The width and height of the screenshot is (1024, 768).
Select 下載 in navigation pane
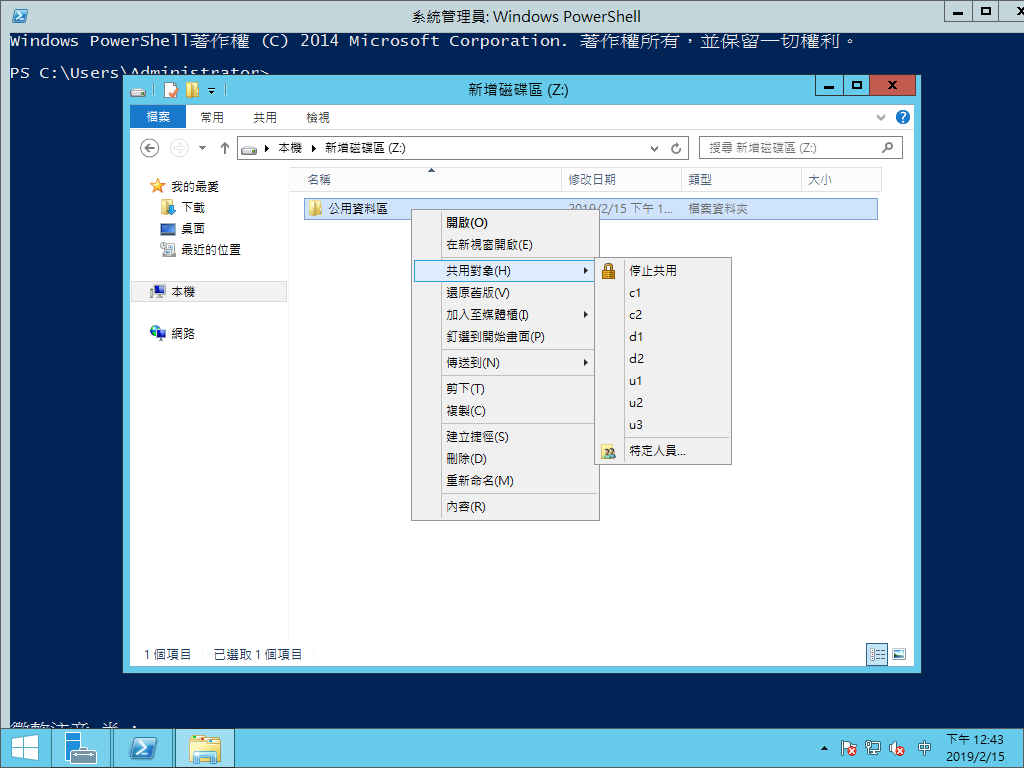(193, 208)
